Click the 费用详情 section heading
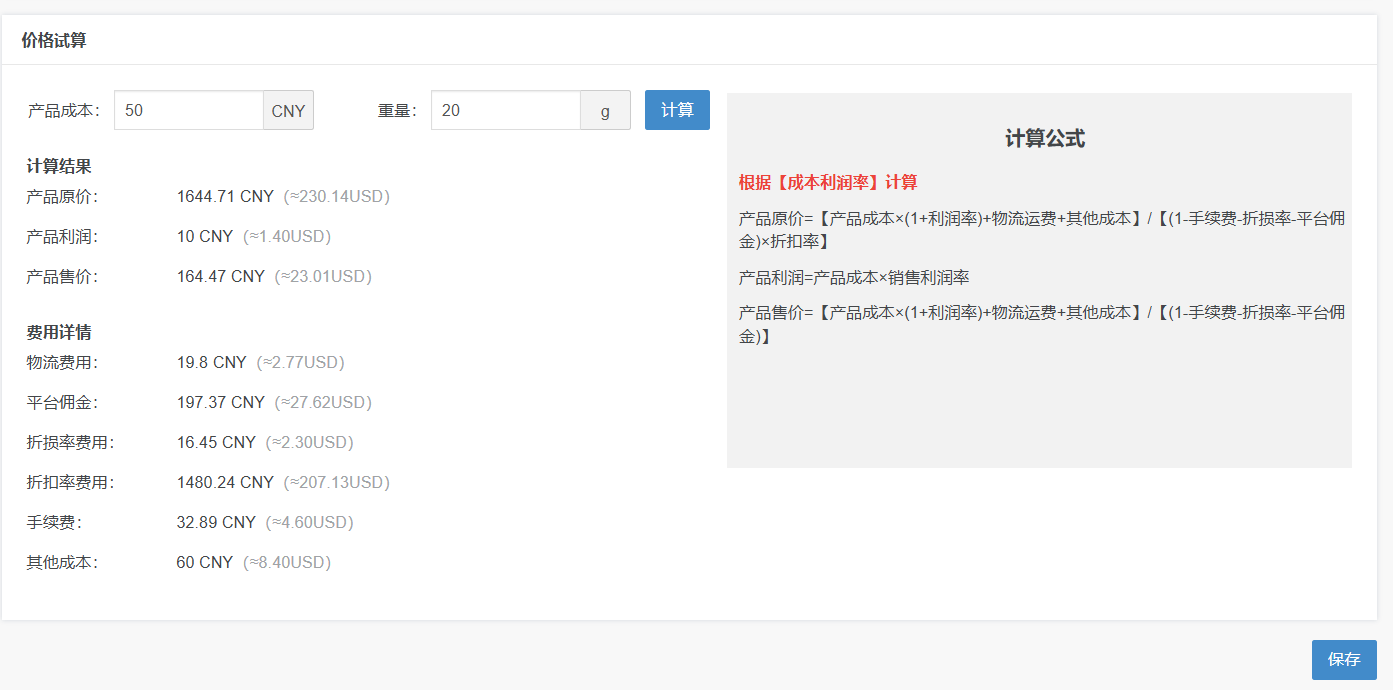Screen dimensions: 1393x690 pos(59,332)
